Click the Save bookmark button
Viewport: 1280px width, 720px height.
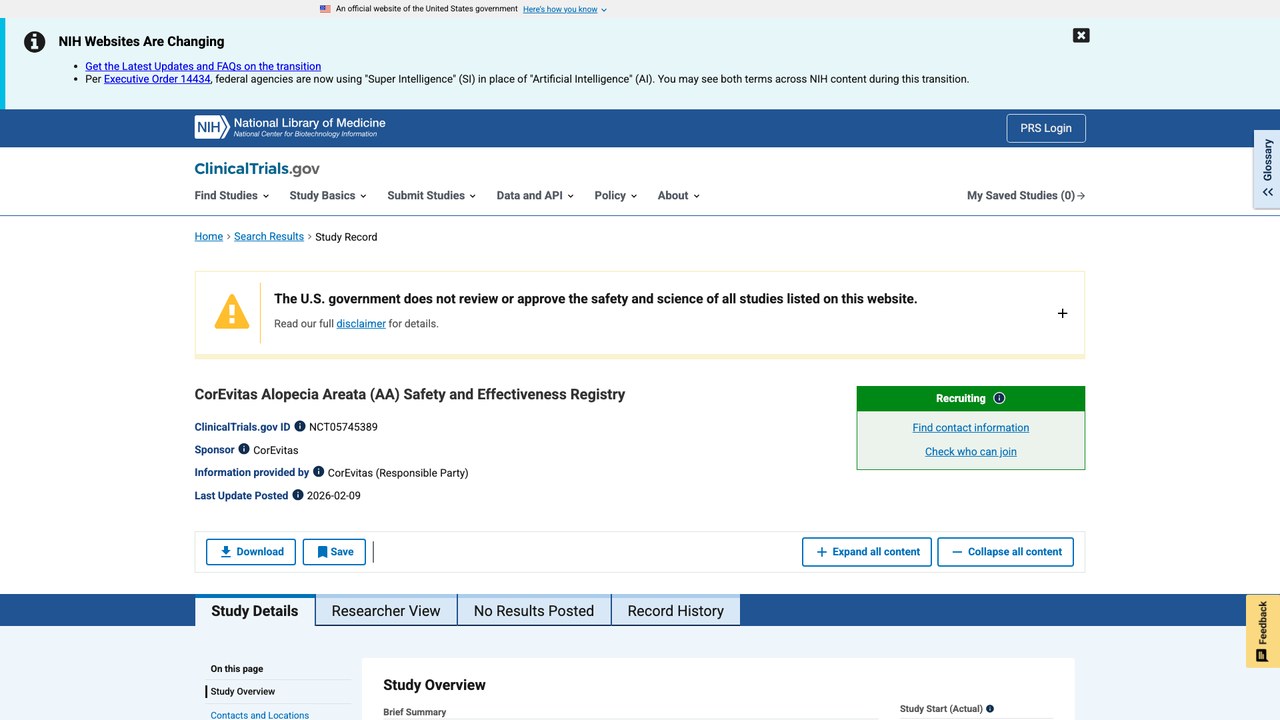pyautogui.click(x=334, y=552)
